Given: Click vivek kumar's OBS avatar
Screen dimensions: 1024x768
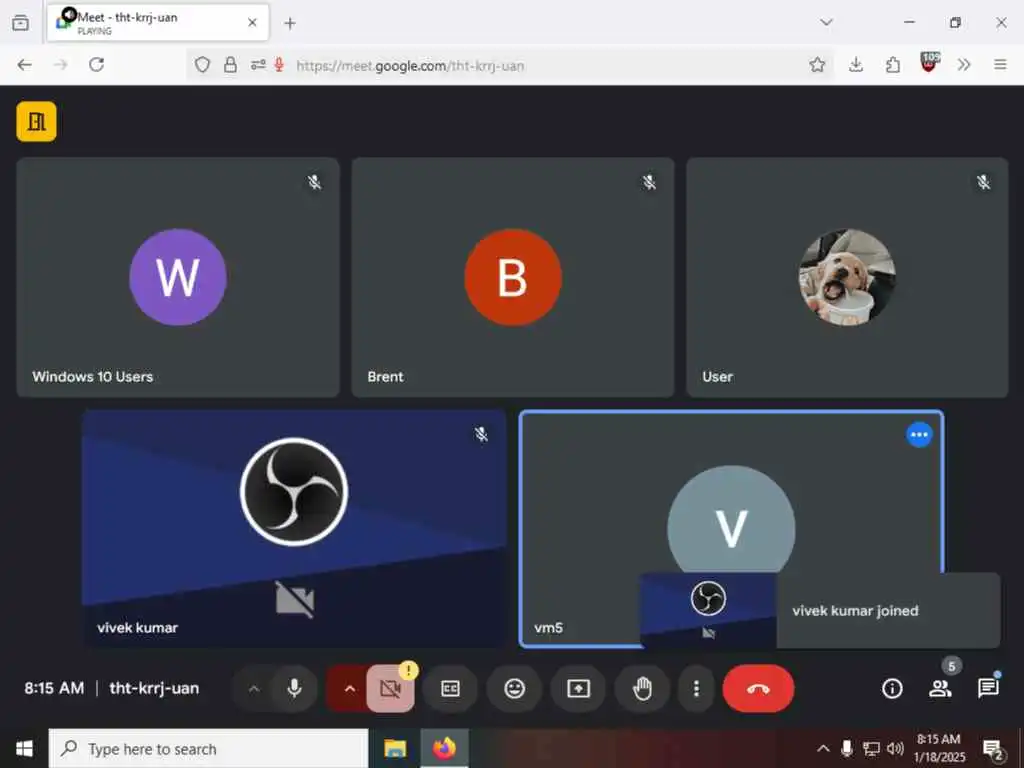Looking at the screenshot, I should 294,491.
